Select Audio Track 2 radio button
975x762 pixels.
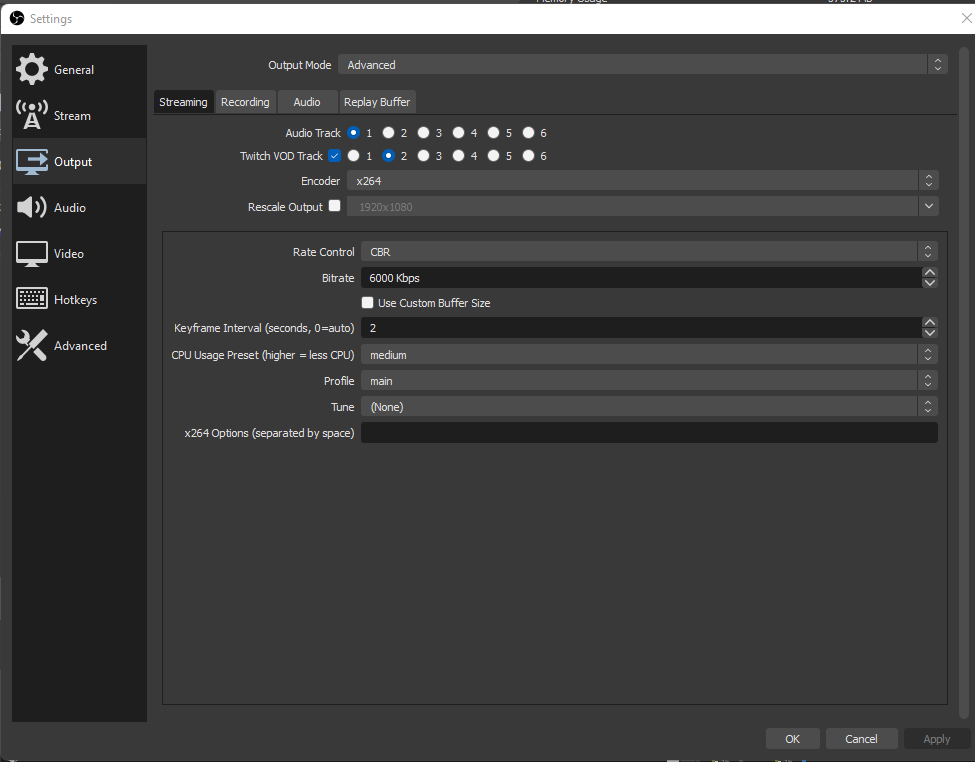tap(389, 132)
